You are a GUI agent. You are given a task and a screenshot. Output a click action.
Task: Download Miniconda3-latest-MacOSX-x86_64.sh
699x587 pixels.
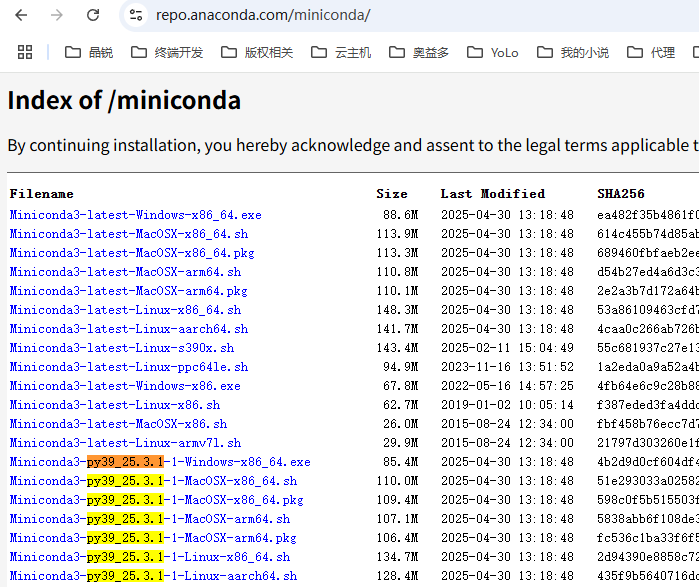pyautogui.click(x=129, y=234)
